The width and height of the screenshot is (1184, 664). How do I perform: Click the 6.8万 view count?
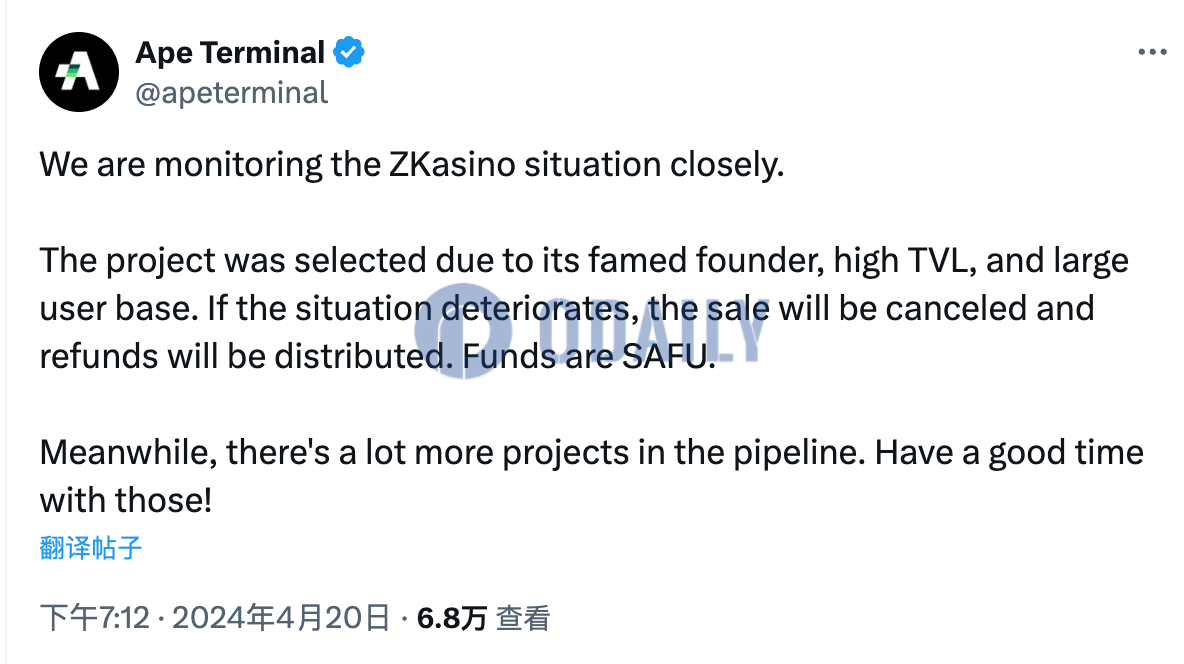(452, 619)
